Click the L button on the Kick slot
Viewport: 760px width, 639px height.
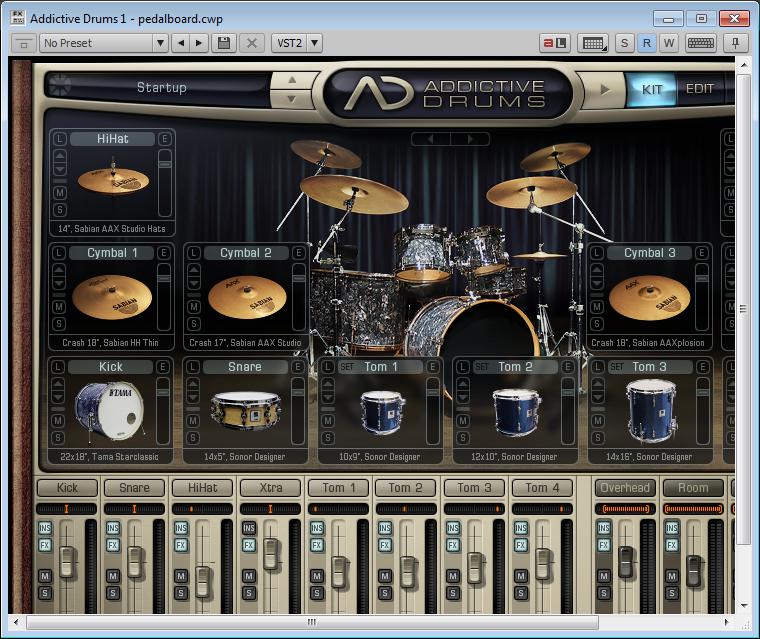click(58, 367)
